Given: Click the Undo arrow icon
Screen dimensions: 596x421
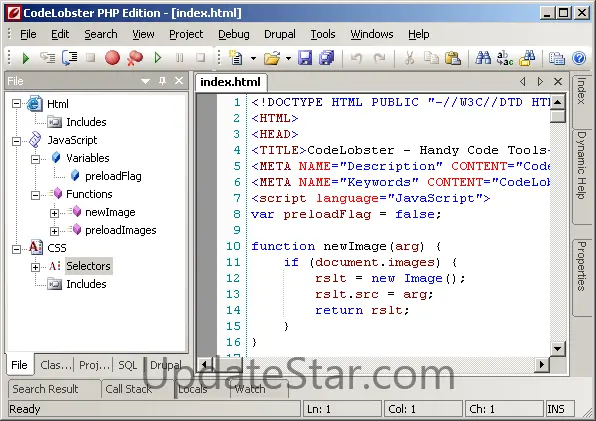Looking at the screenshot, I should [357, 58].
